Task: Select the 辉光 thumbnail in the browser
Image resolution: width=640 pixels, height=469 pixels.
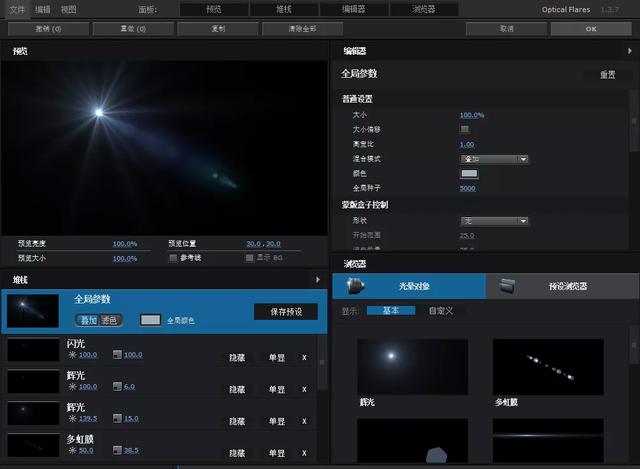Action: (413, 367)
